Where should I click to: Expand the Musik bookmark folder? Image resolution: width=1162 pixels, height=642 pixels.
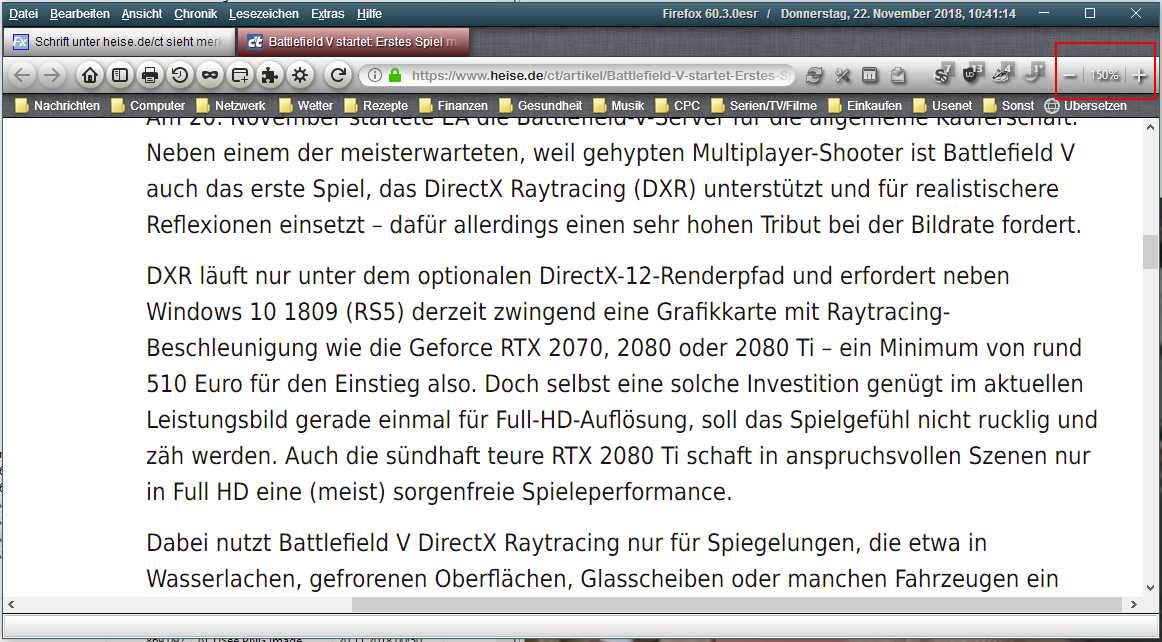pos(619,106)
